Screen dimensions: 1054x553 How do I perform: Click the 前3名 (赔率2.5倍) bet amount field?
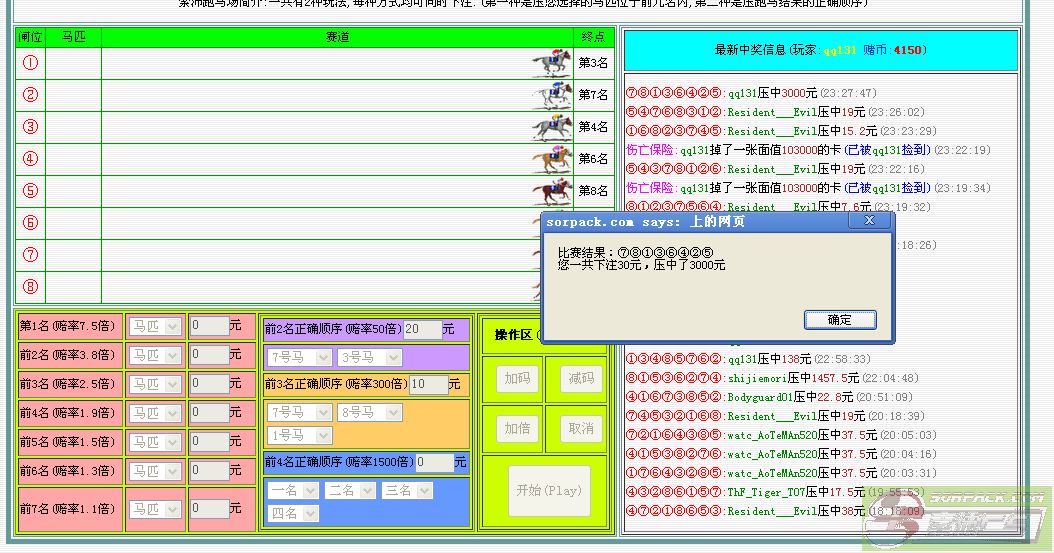pyautogui.click(x=210, y=384)
